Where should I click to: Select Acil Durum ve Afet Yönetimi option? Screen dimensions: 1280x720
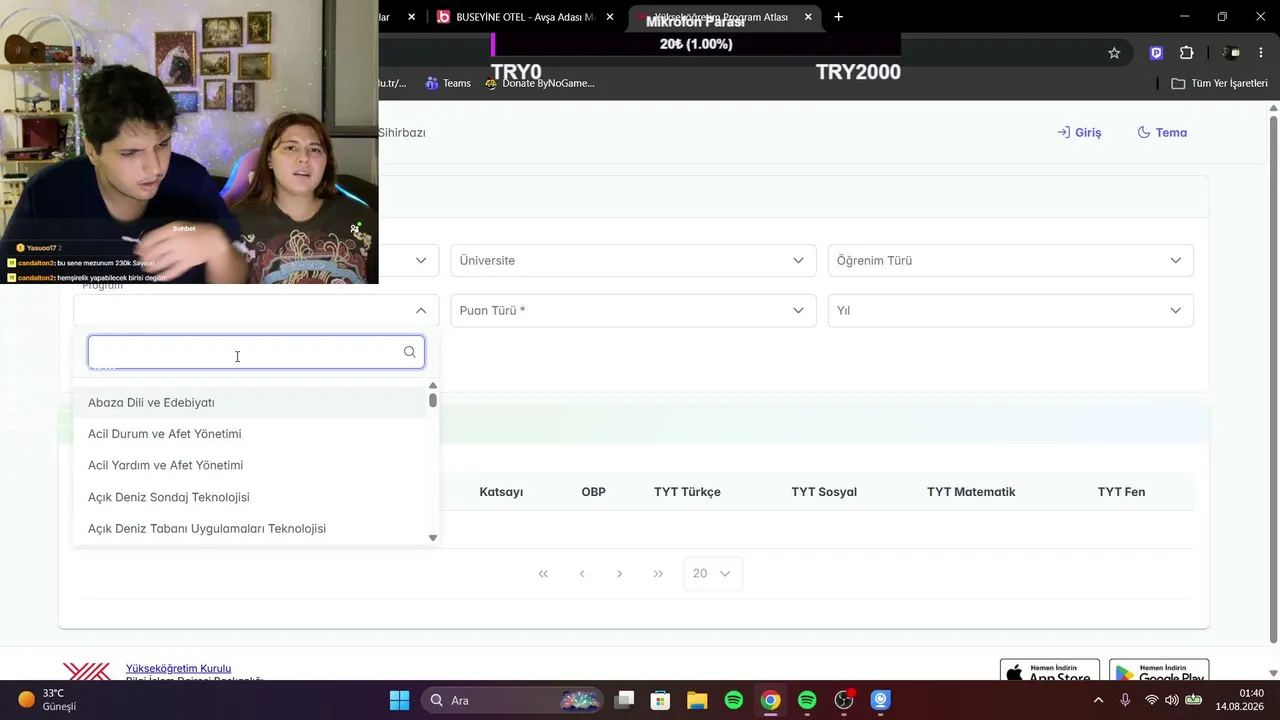(x=250, y=434)
